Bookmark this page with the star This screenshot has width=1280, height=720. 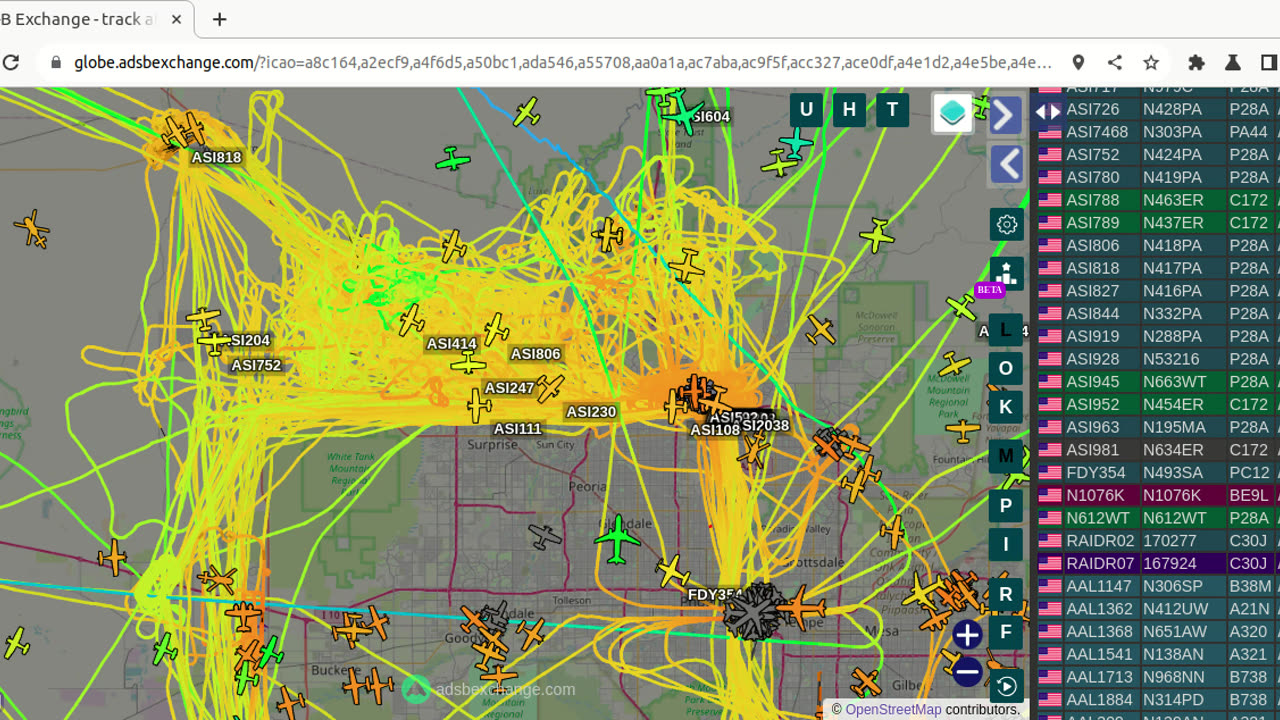coord(1151,62)
